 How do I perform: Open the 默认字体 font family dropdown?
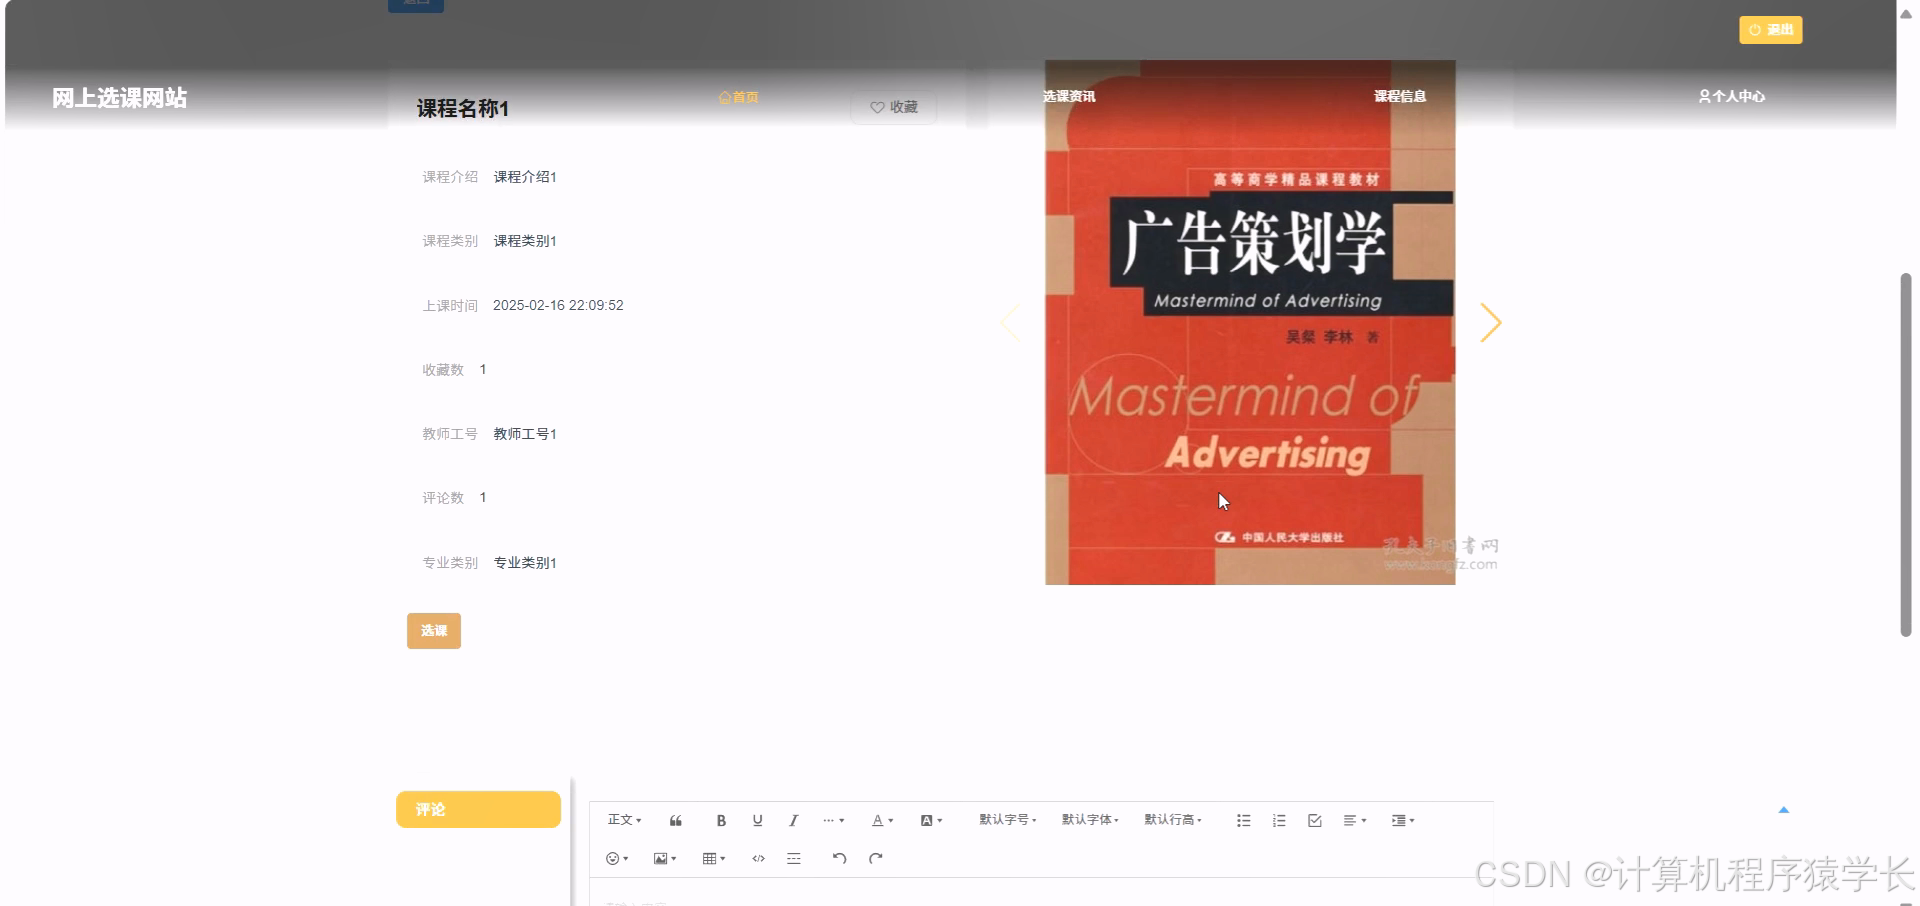click(1089, 820)
